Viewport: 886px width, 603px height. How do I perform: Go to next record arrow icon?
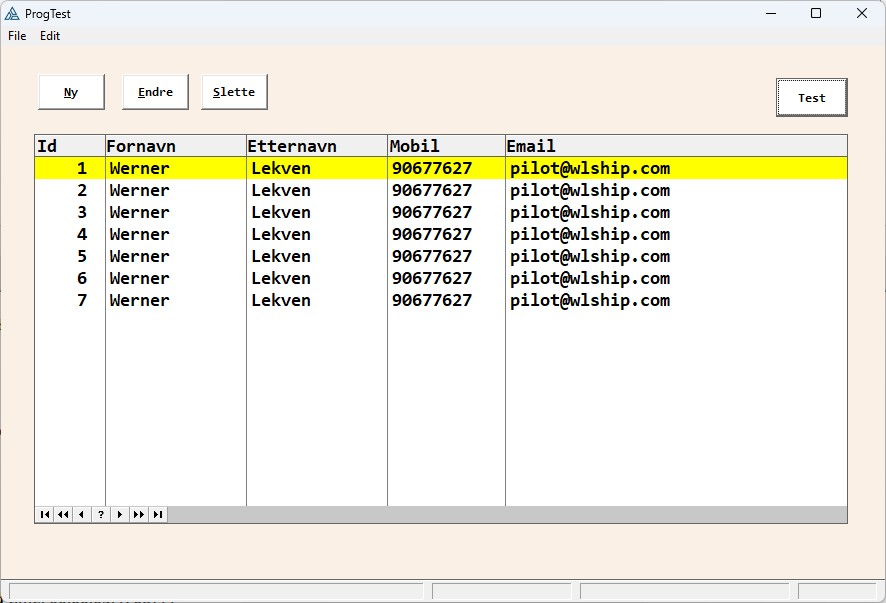click(120, 515)
